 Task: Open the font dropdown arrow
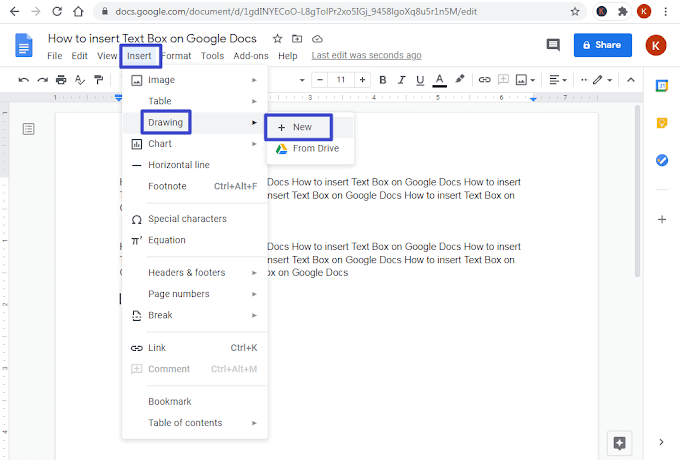coord(302,80)
